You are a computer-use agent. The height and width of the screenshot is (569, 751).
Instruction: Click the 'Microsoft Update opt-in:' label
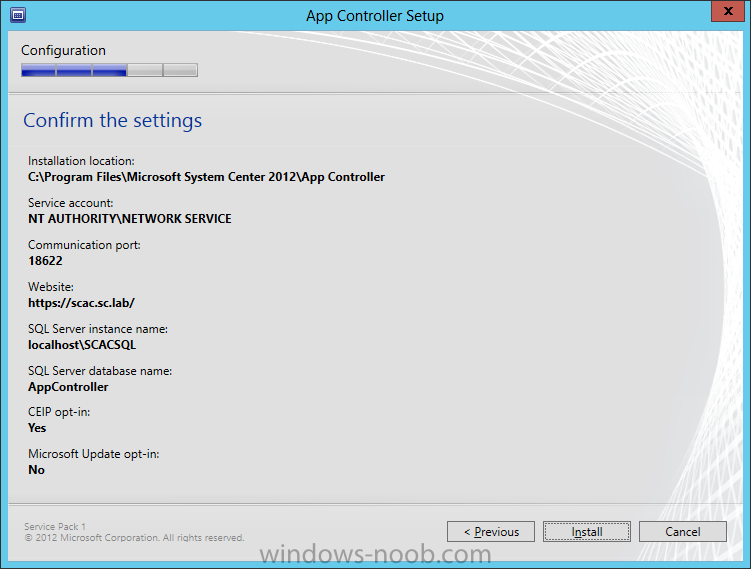click(x=94, y=454)
